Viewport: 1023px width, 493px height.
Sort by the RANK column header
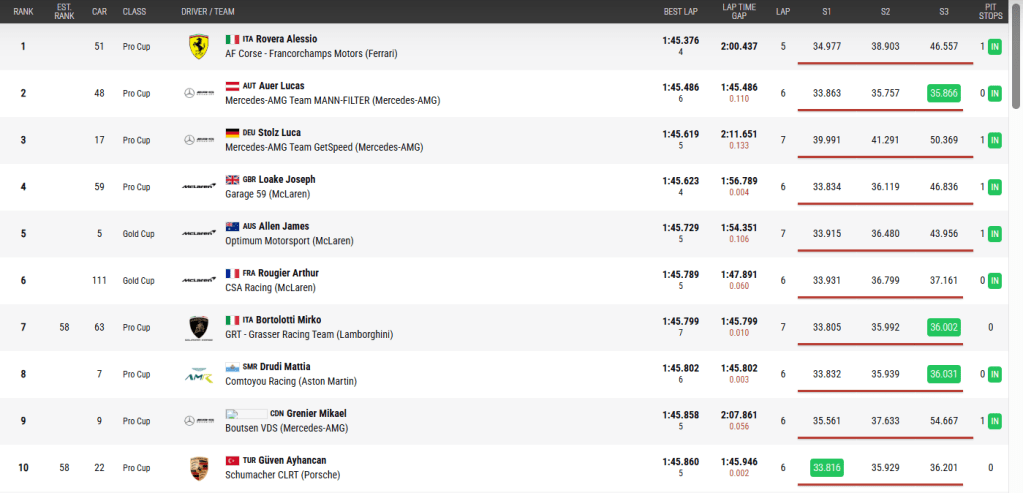point(23,11)
